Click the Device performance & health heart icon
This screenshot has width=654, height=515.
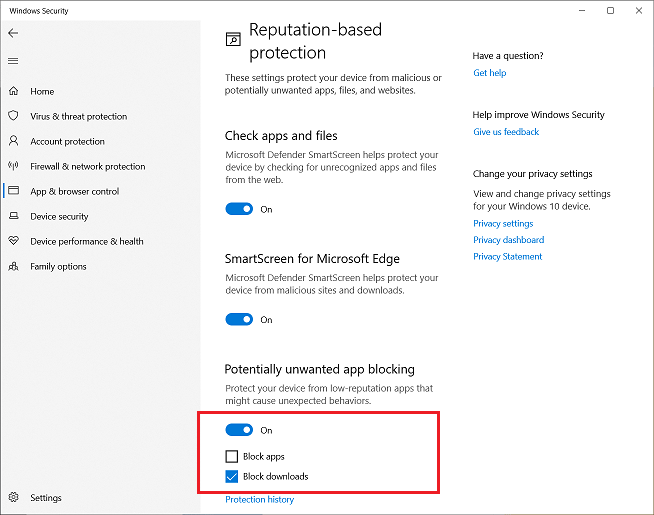[13, 241]
